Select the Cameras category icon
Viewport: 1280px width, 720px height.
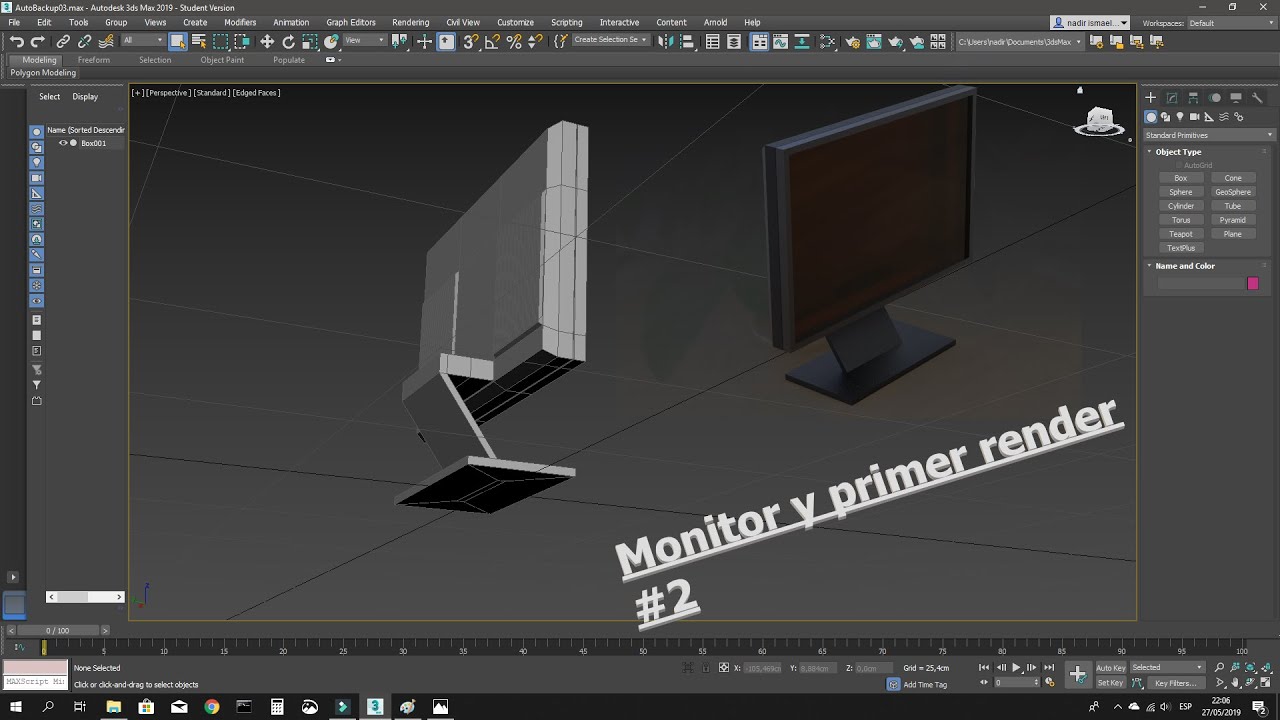(x=1195, y=117)
